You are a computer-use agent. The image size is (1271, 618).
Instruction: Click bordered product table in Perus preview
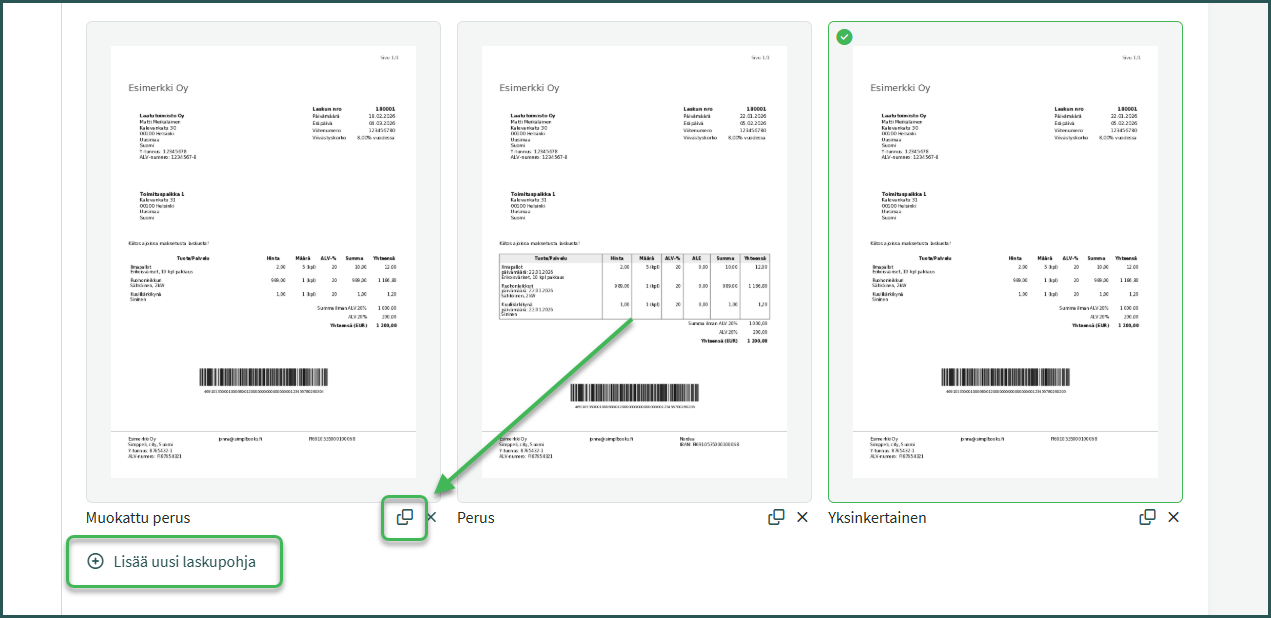coord(634,286)
